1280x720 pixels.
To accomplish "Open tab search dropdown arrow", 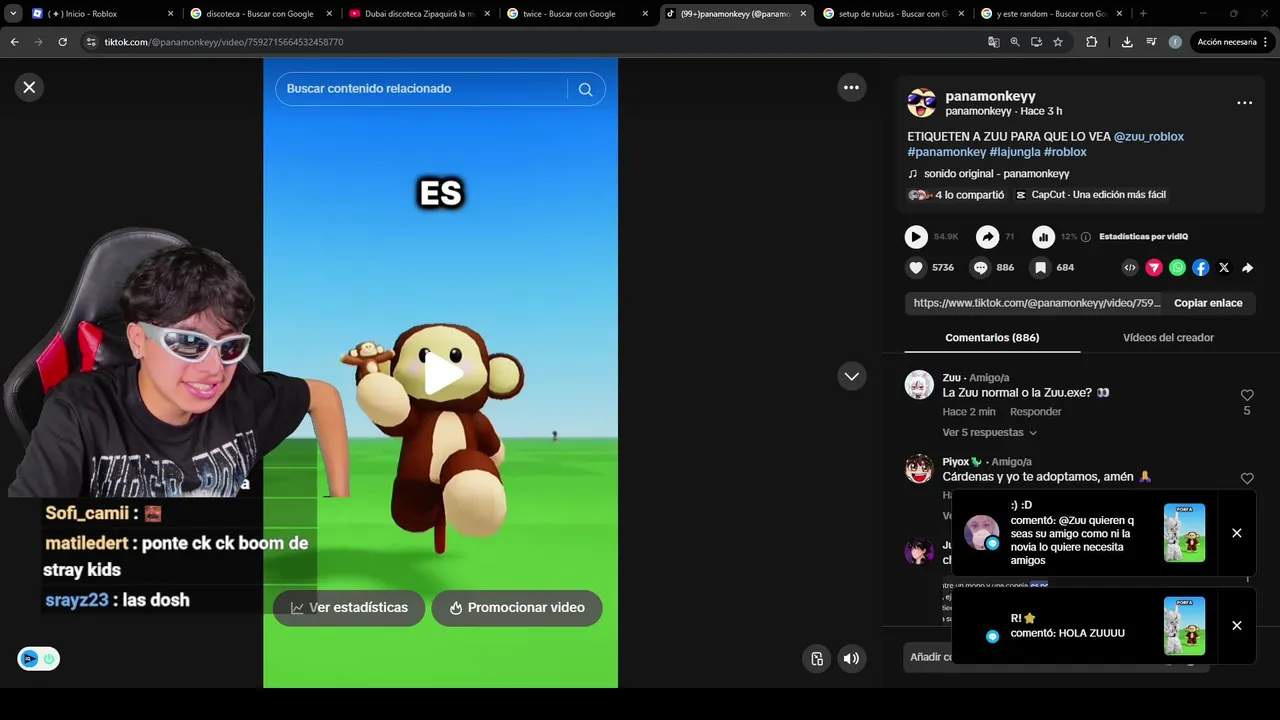I will (12, 14).
